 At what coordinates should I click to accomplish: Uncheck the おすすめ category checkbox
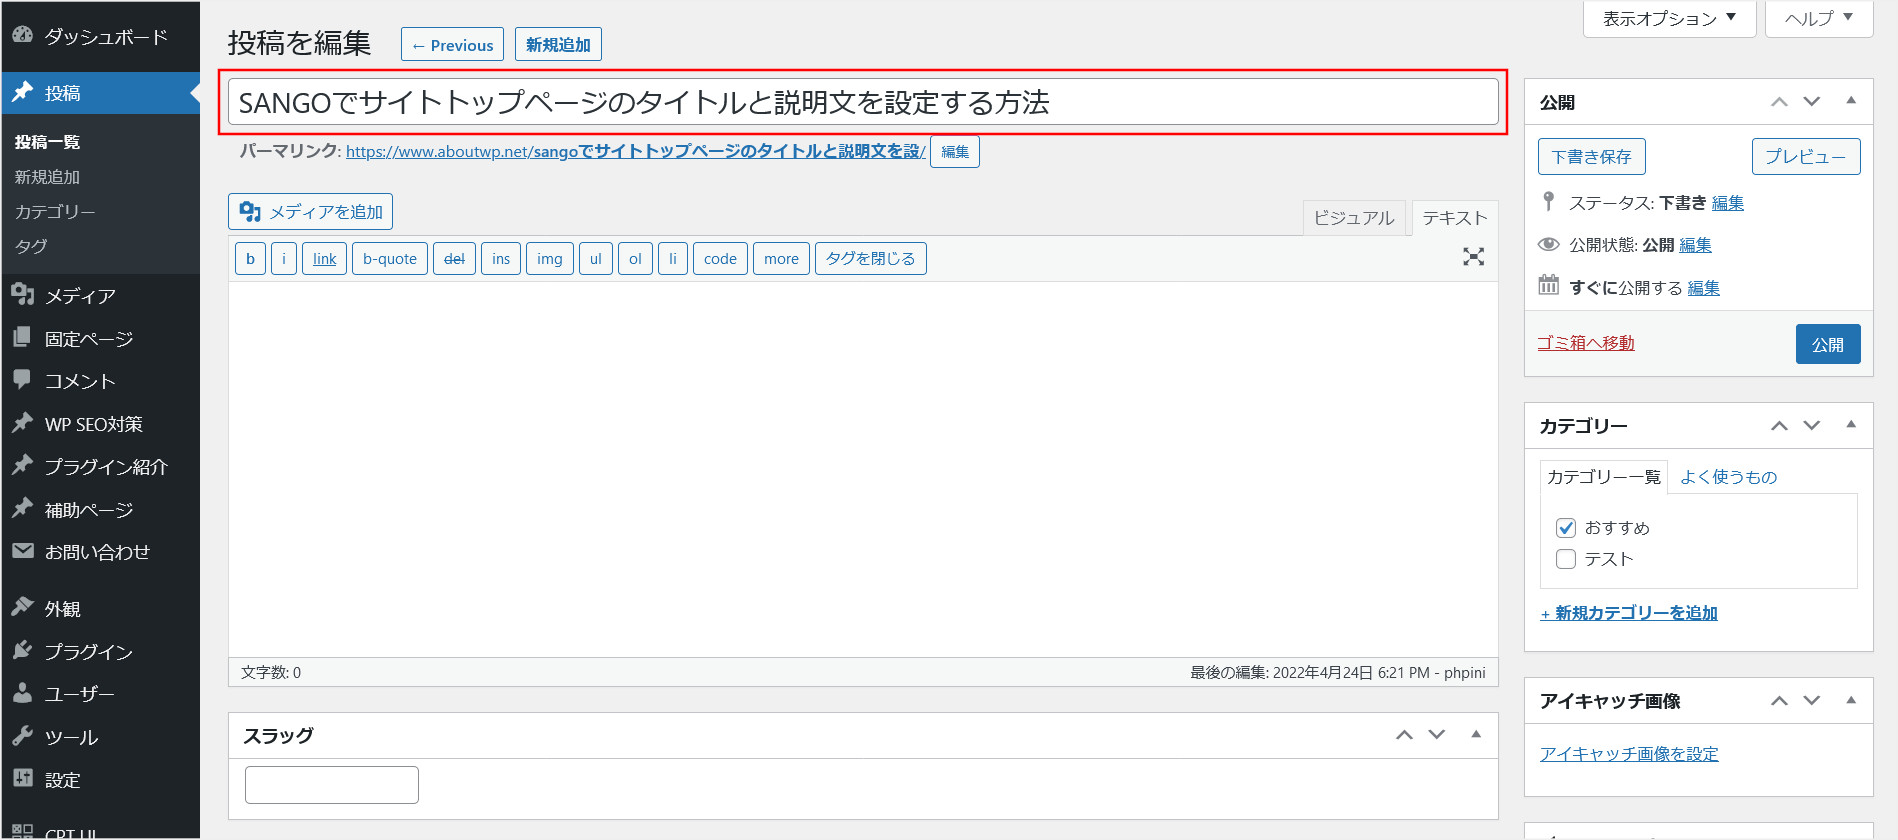(1566, 528)
